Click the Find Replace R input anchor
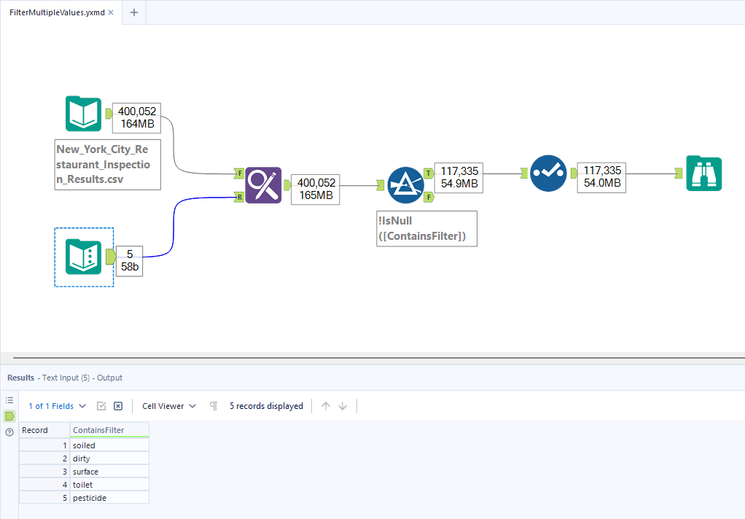 239,197
